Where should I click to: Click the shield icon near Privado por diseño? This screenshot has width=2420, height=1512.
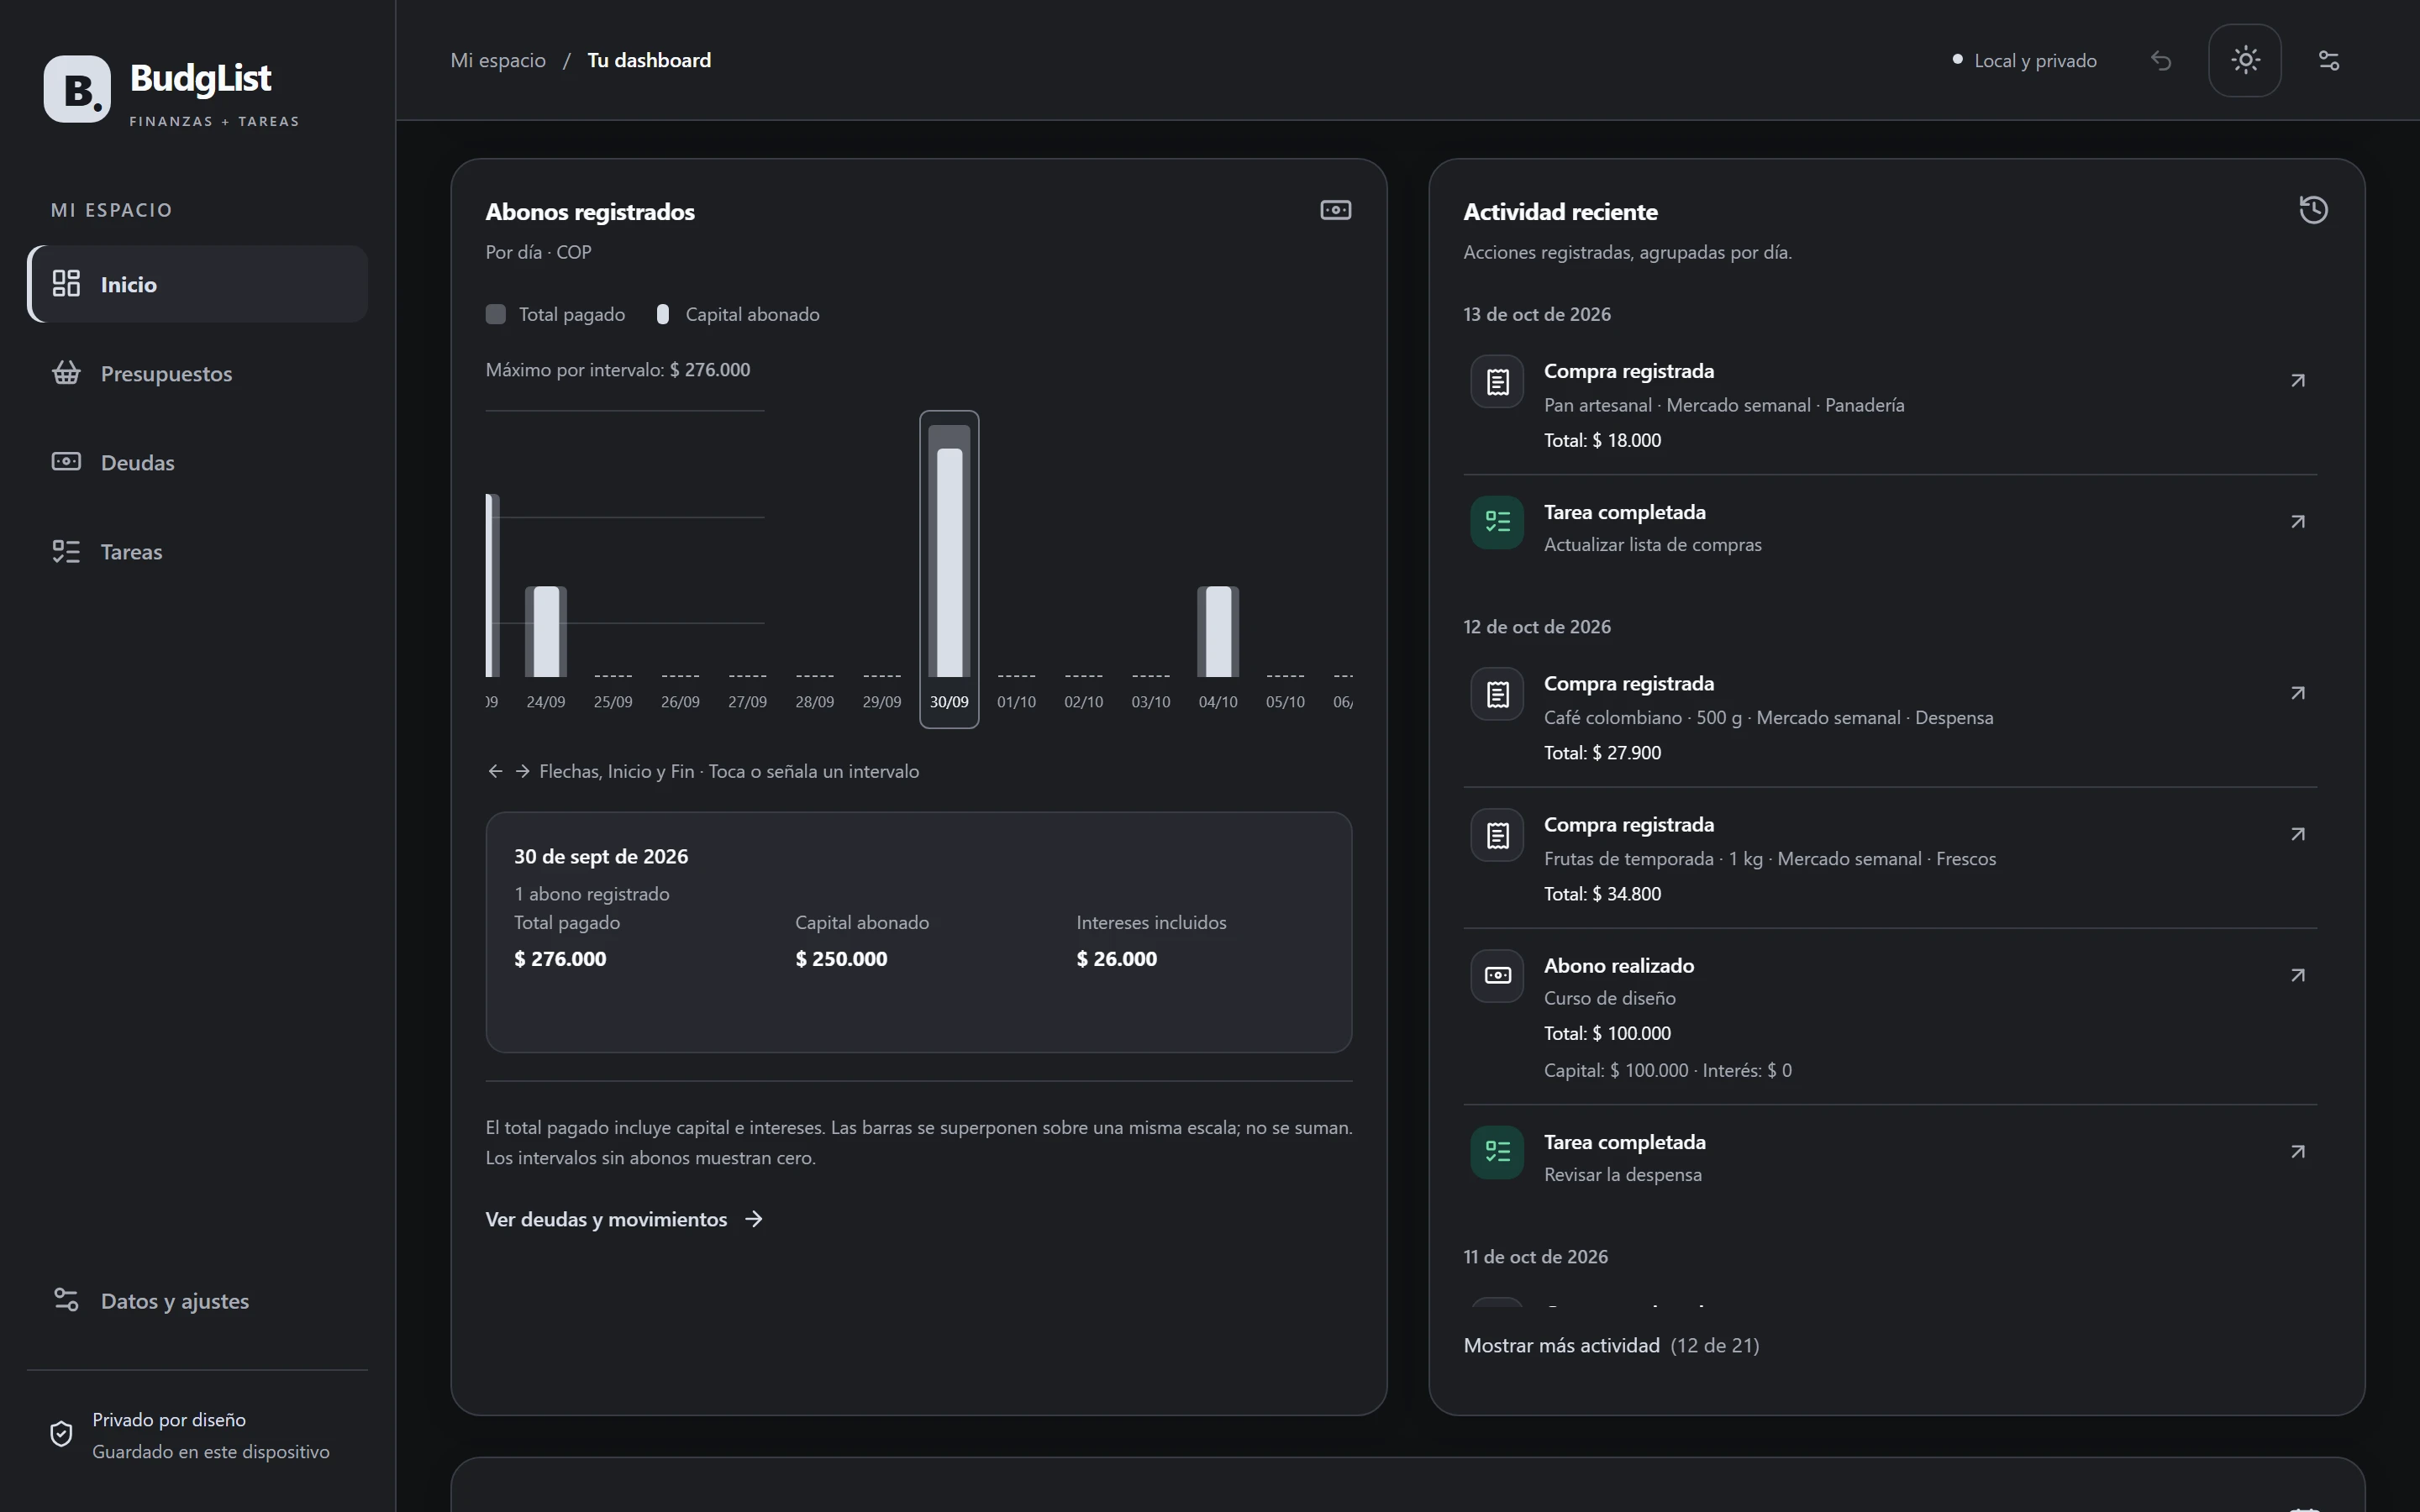61,1434
